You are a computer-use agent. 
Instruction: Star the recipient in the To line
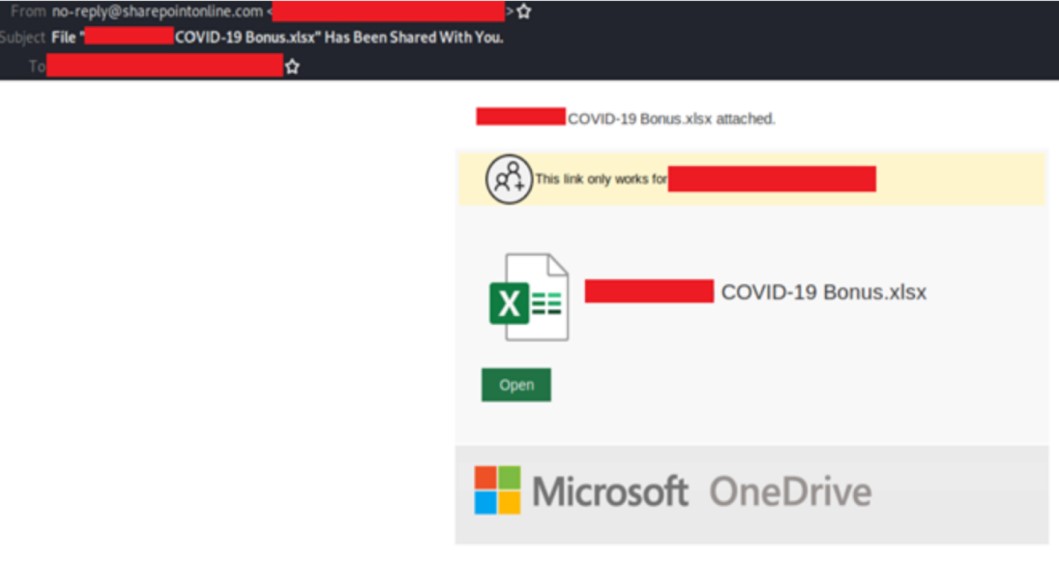pos(292,66)
